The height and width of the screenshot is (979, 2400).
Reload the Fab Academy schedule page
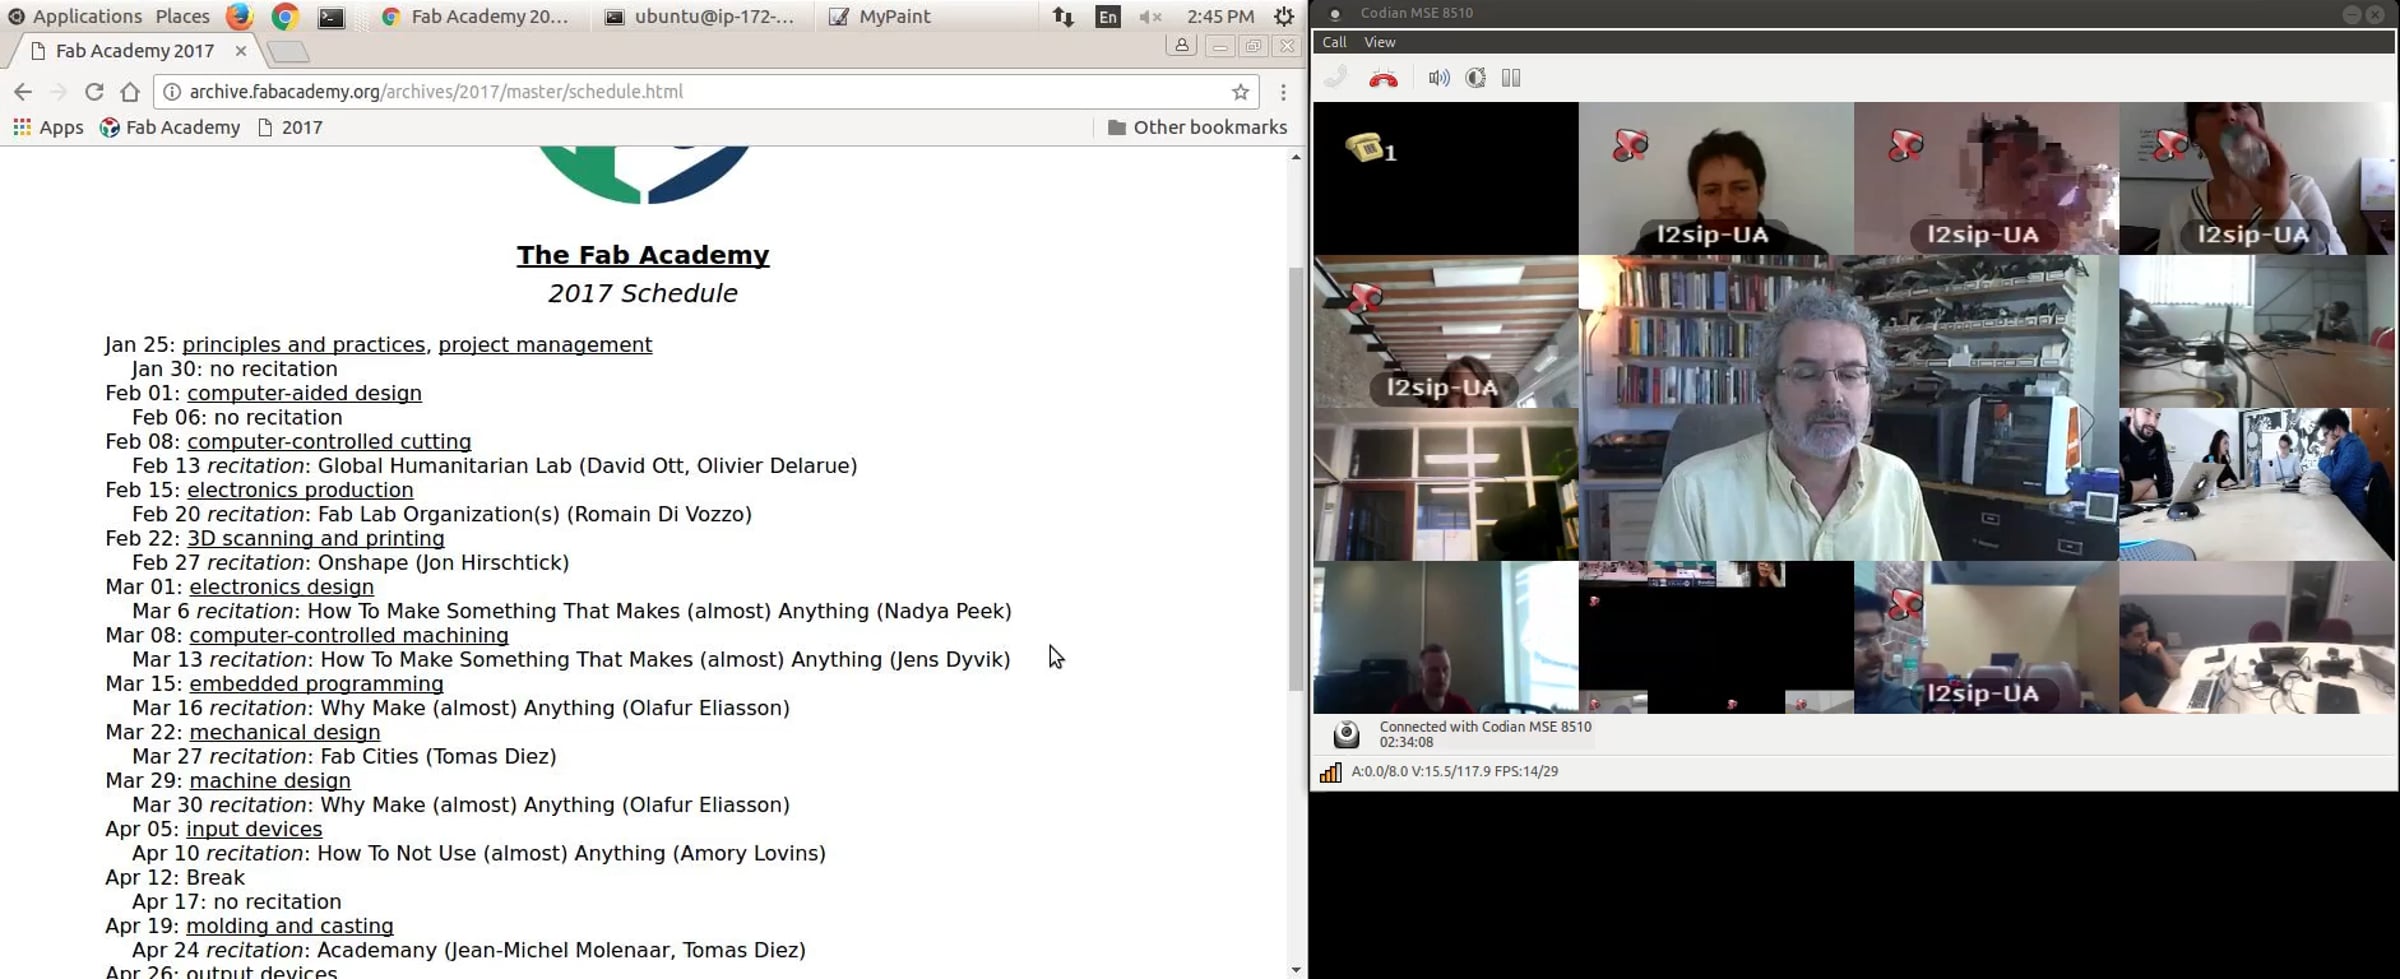point(94,92)
